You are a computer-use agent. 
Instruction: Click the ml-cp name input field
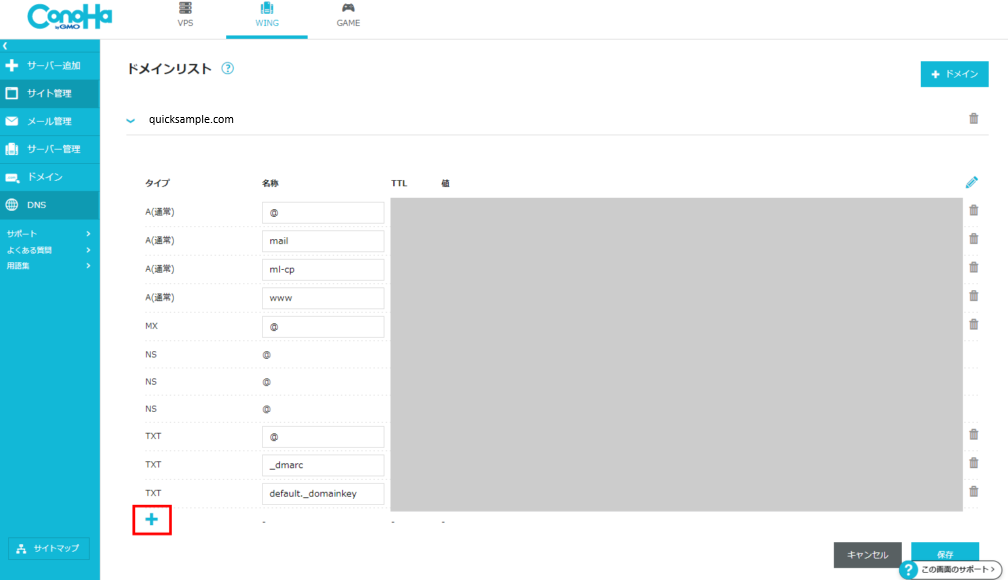323,270
